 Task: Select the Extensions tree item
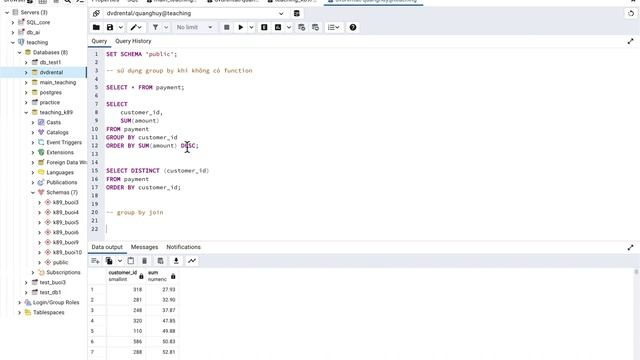60,153
